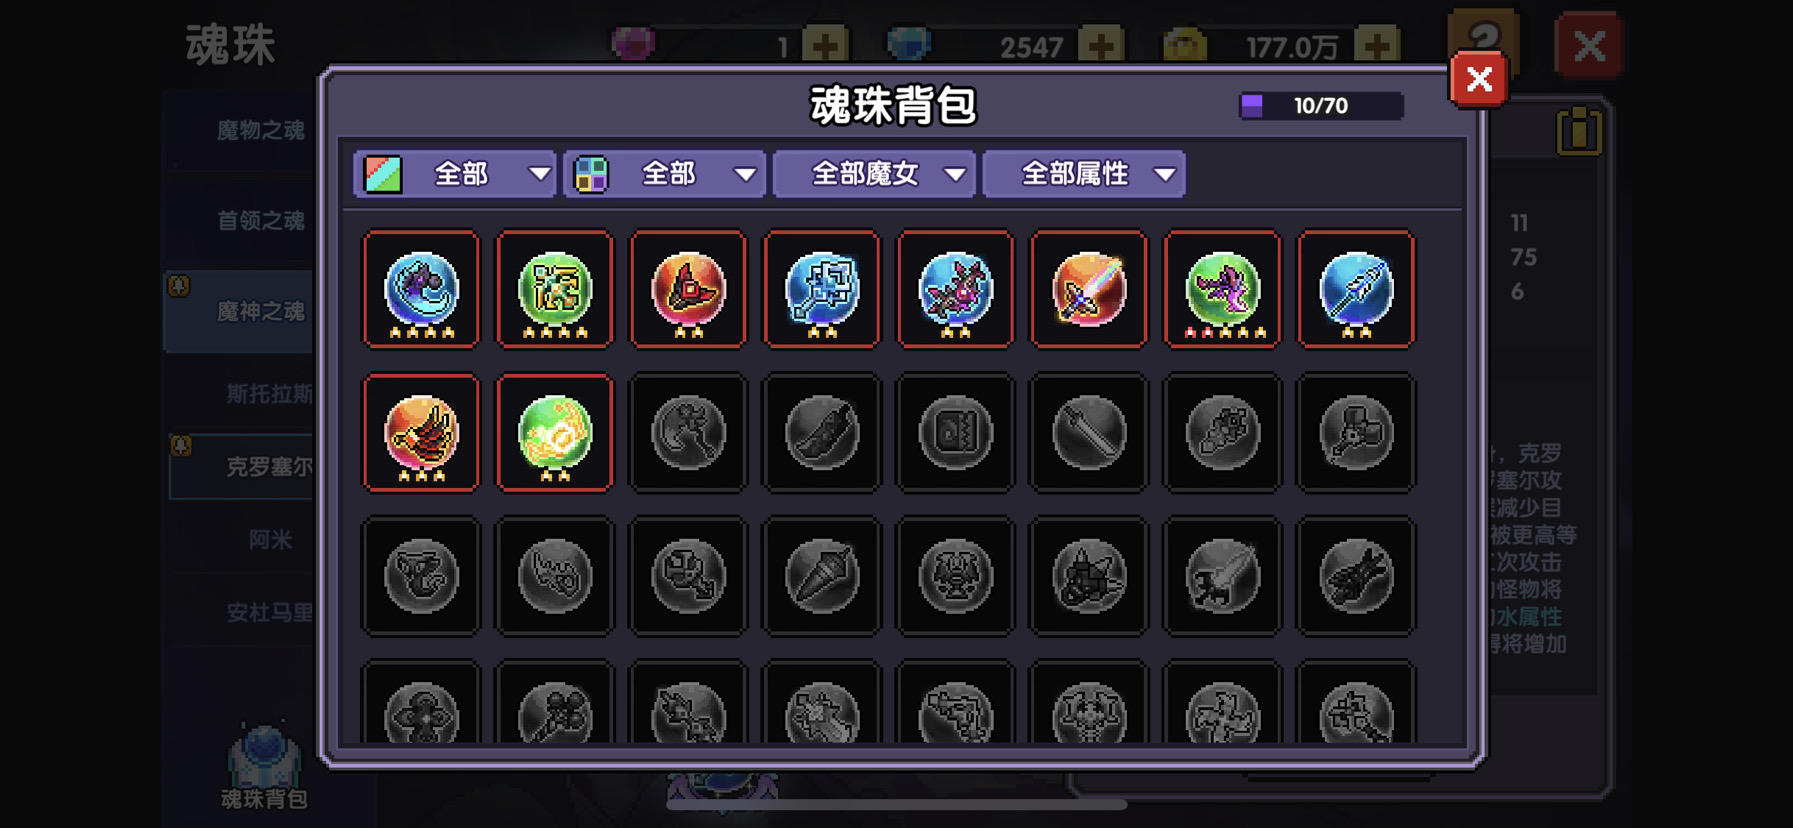Image resolution: width=1793 pixels, height=828 pixels.
Task: Select the blue orb with winged demon
Action: pos(955,289)
